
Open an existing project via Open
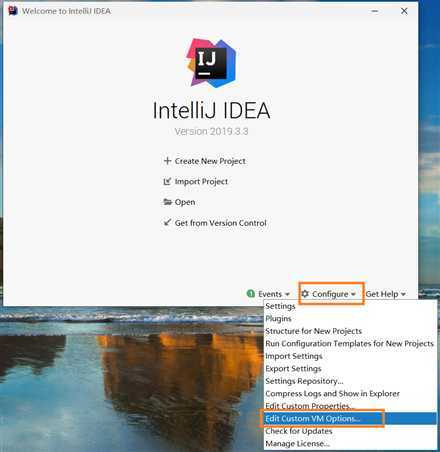tap(179, 202)
